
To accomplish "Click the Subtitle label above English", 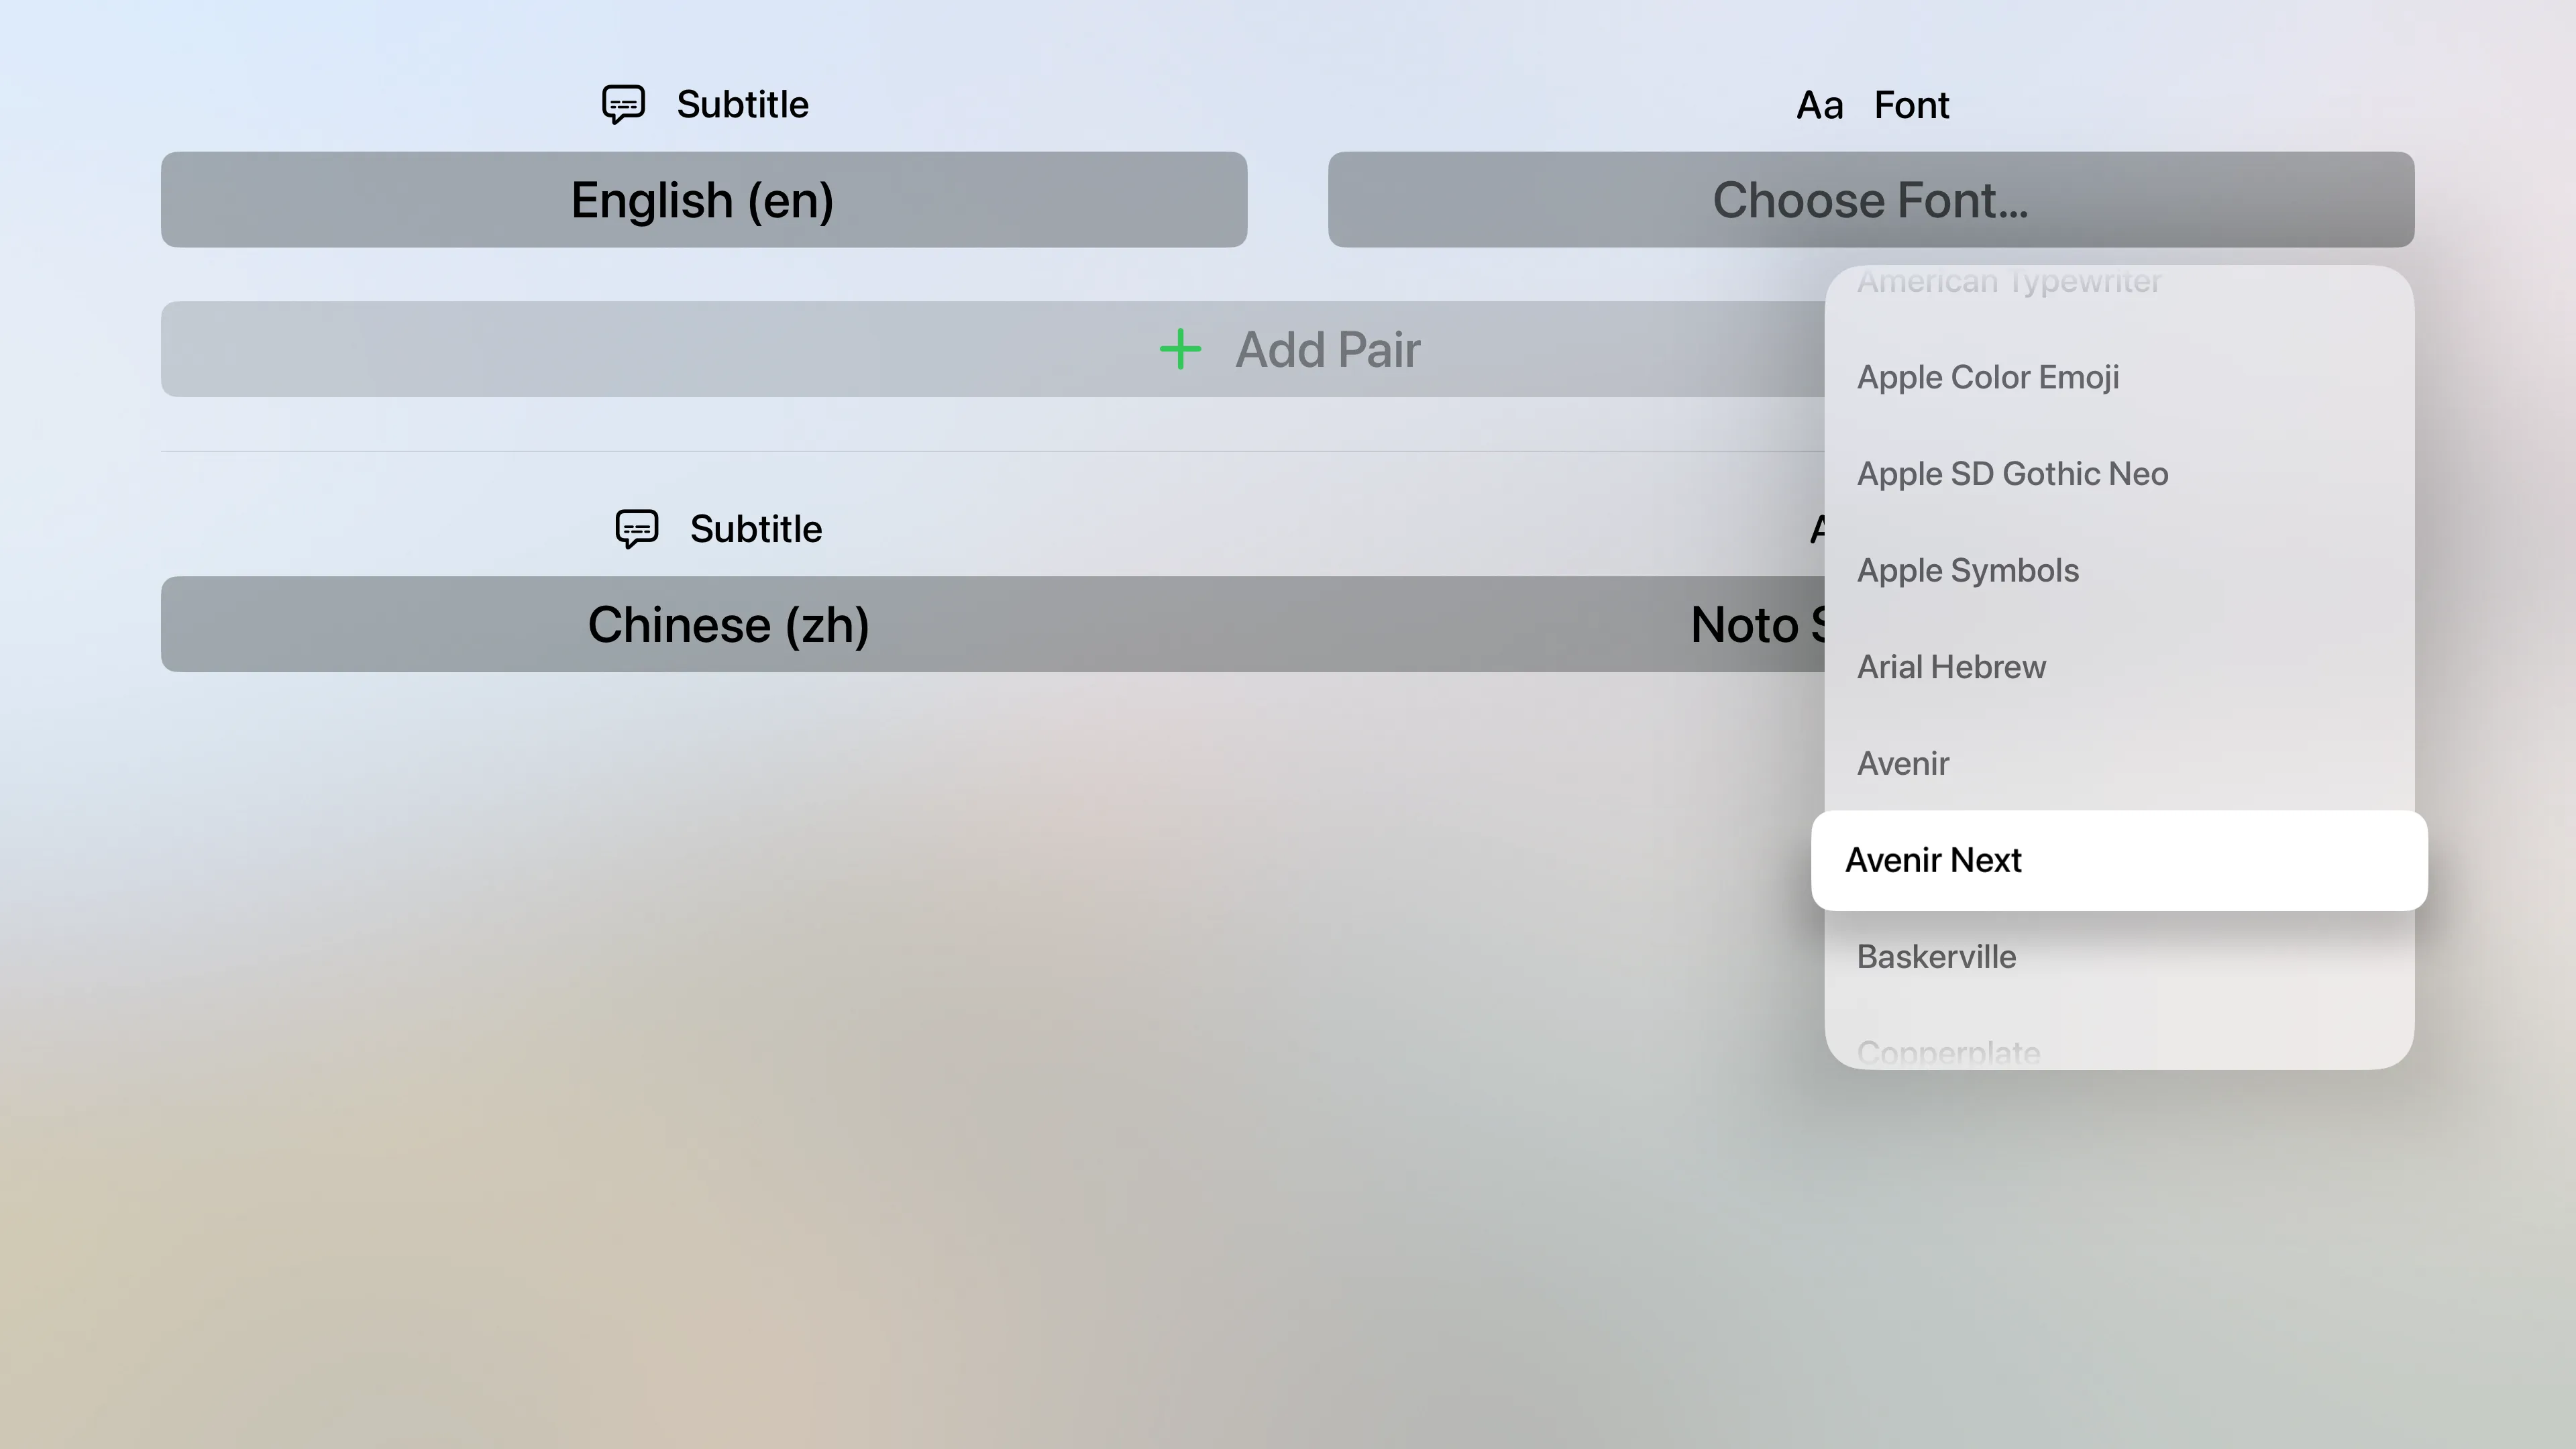I will pos(742,105).
